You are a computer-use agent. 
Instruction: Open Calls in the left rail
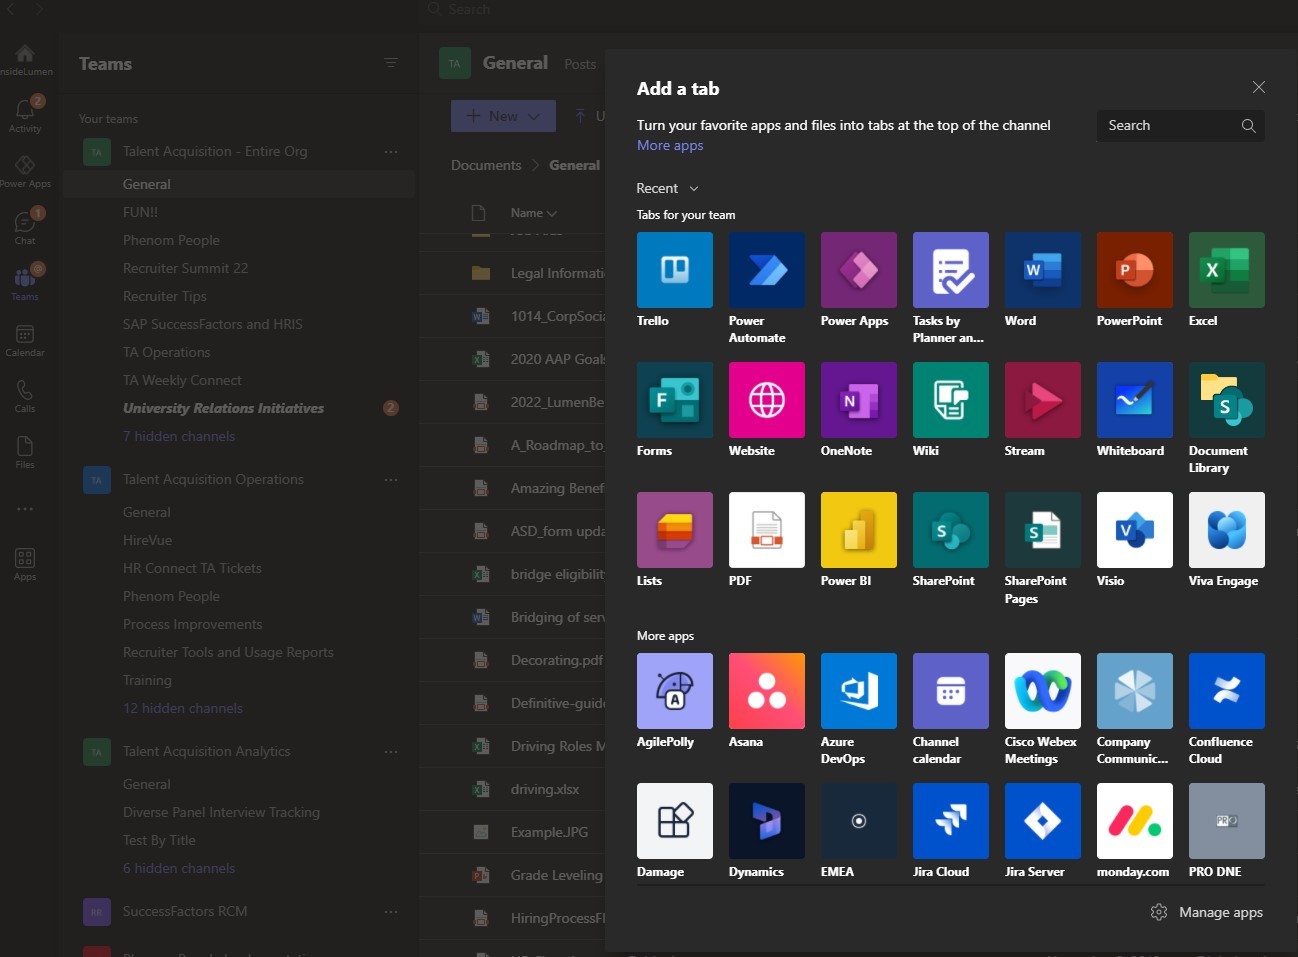[25, 396]
